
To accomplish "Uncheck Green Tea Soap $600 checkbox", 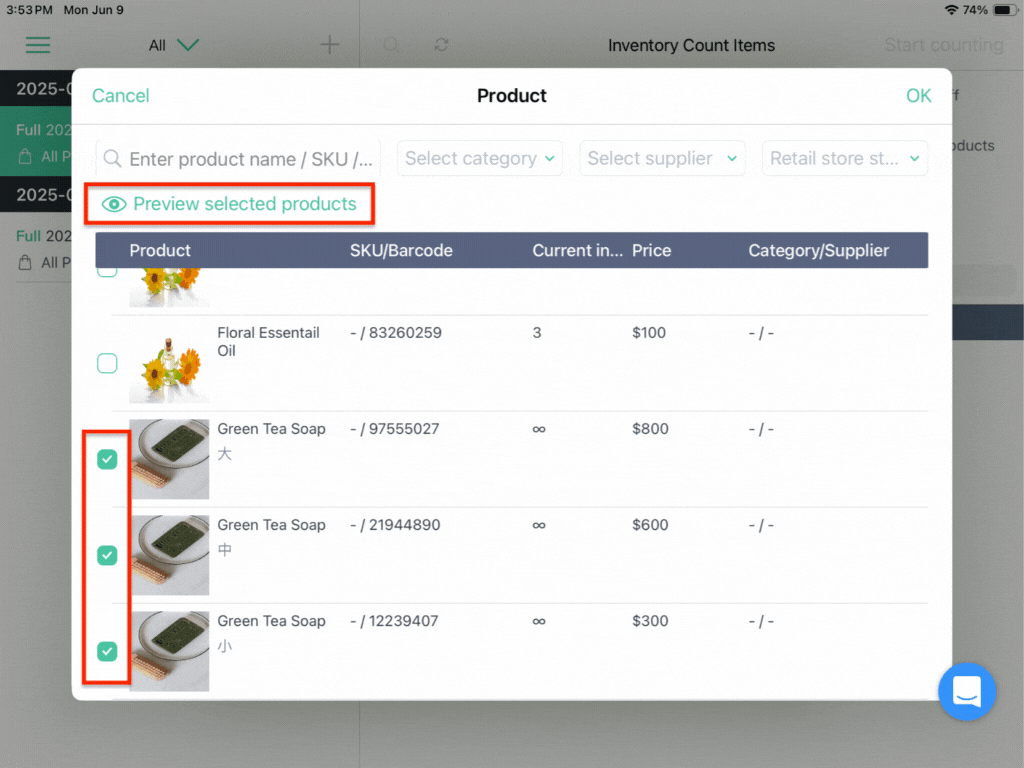I will [x=107, y=555].
